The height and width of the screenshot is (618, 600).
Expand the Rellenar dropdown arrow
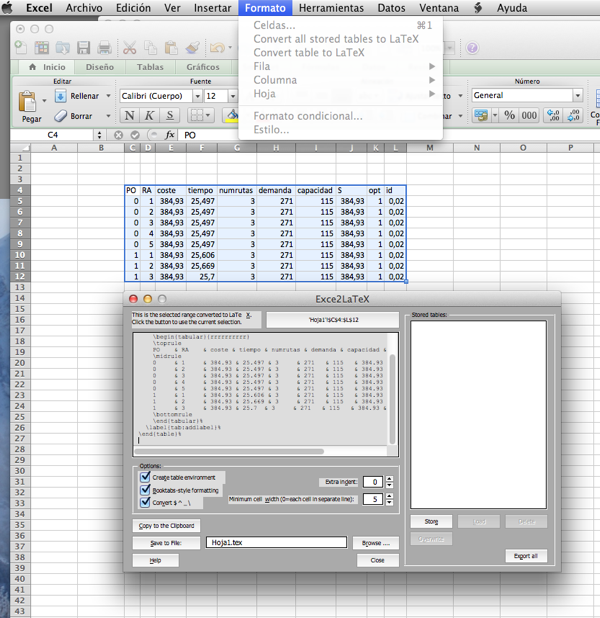click(x=108, y=96)
